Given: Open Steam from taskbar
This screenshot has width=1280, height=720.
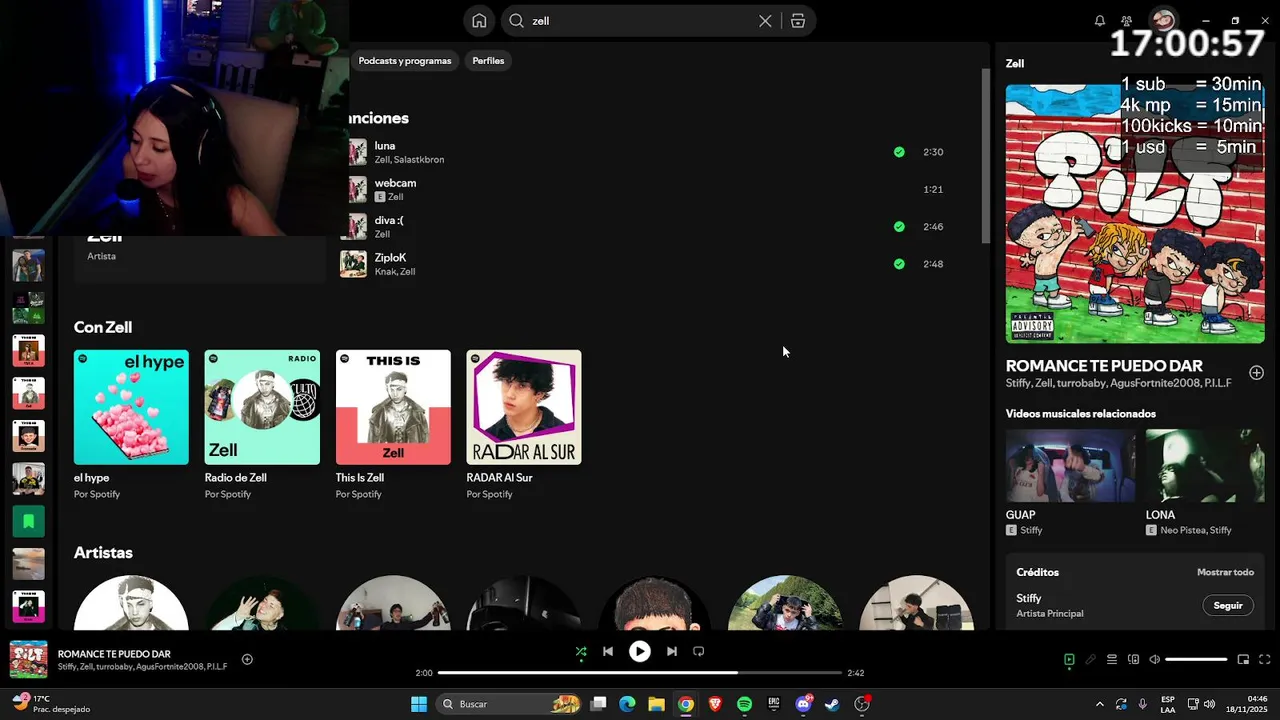Looking at the screenshot, I should coord(832,704).
